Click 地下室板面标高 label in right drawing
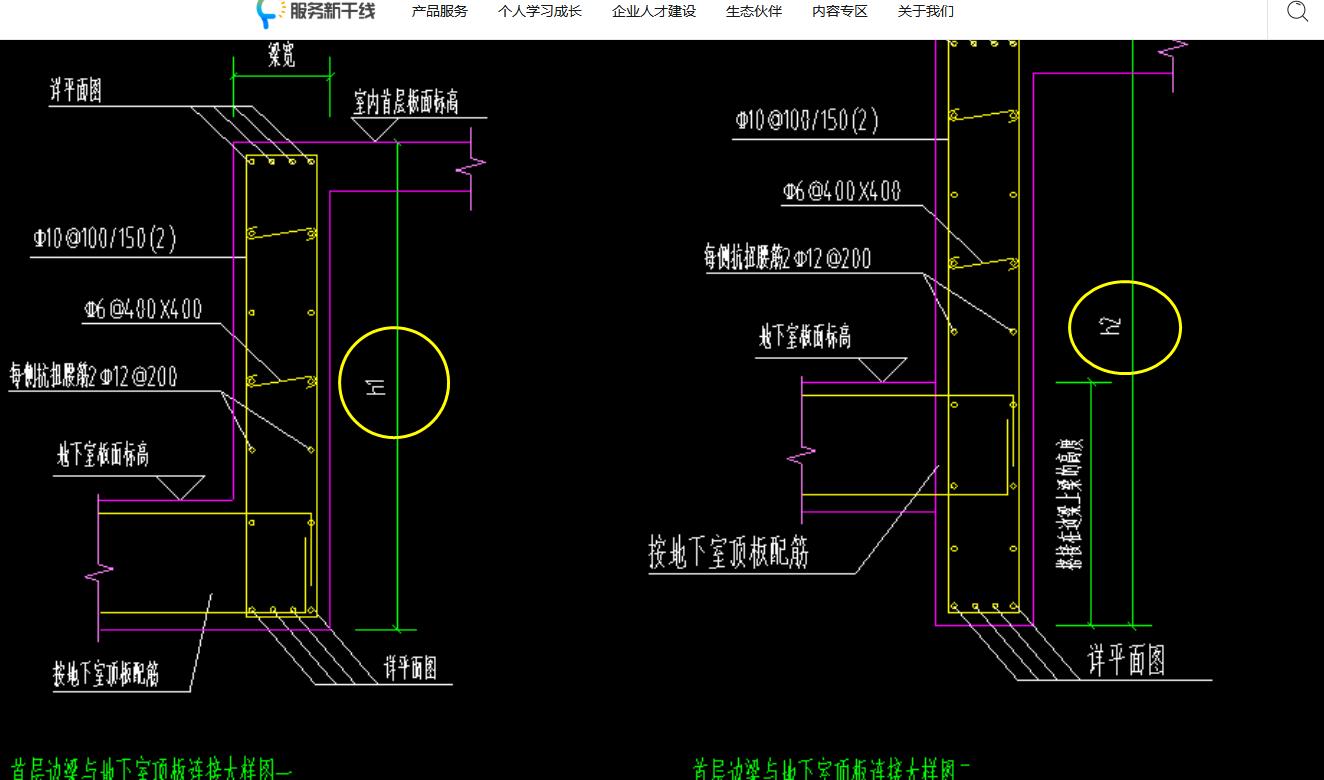Image resolution: width=1324 pixels, height=780 pixels. 805,338
